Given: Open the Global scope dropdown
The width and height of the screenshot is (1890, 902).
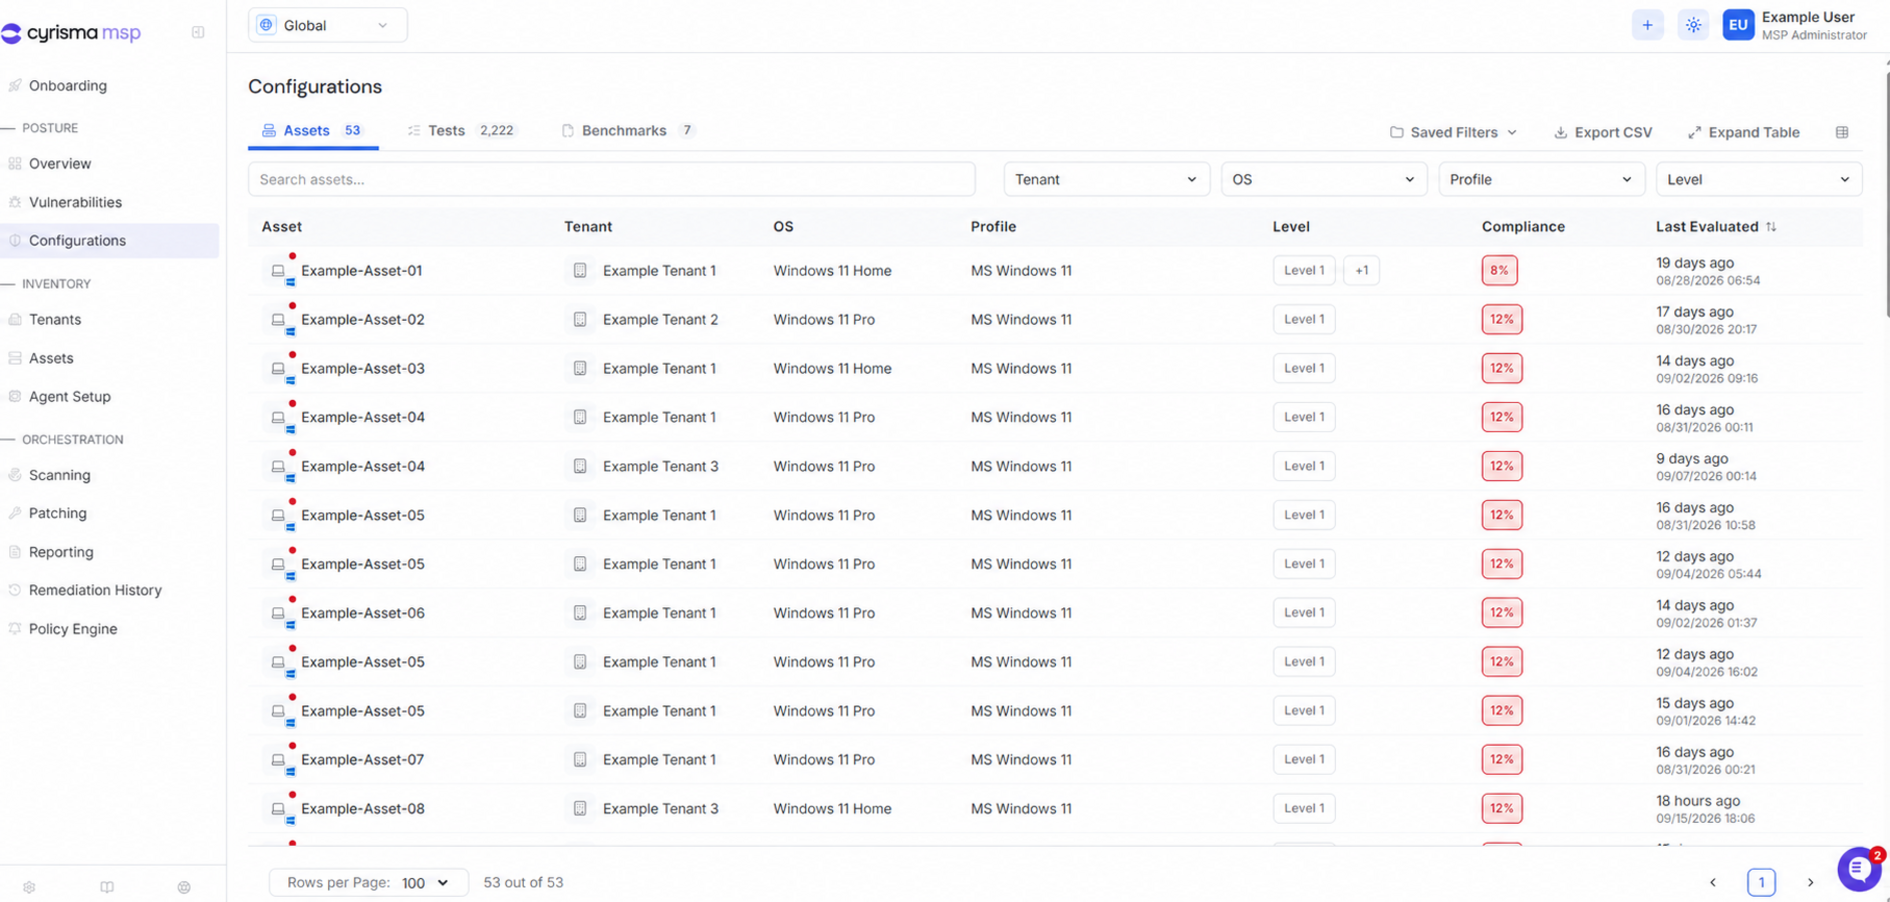Looking at the screenshot, I should coord(327,25).
